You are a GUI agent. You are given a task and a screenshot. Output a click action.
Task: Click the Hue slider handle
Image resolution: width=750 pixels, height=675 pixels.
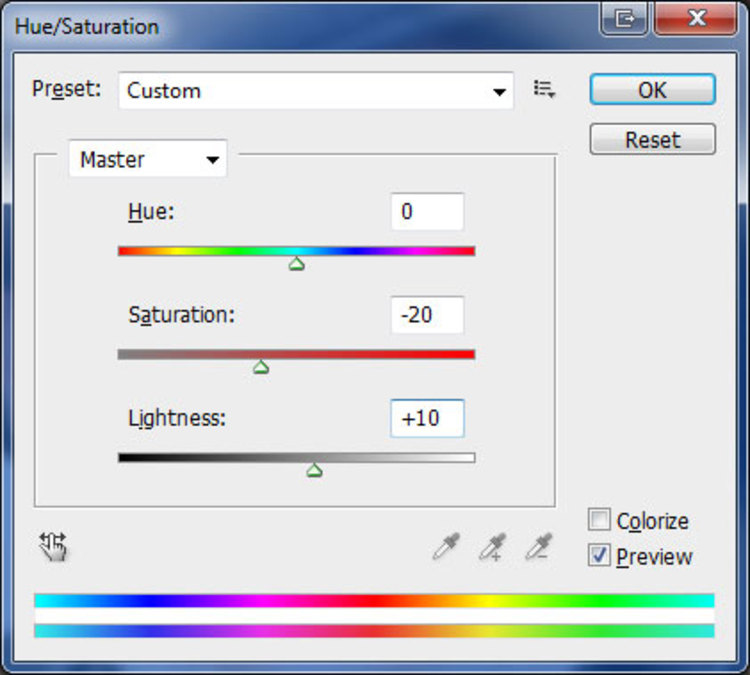[297, 264]
